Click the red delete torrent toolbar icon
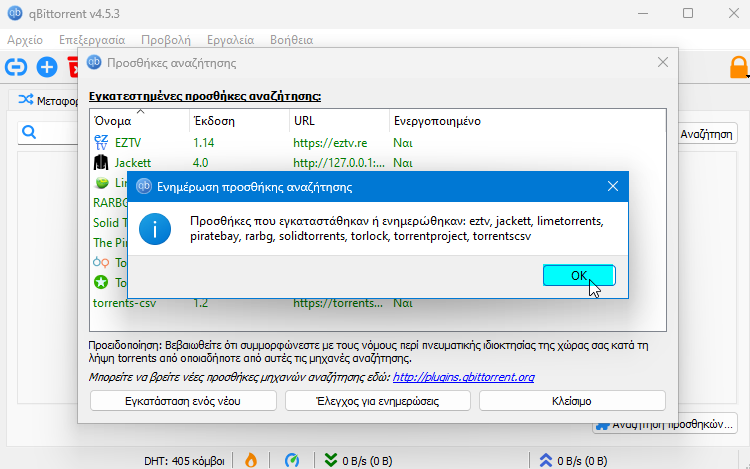This screenshot has height=469, width=750. (72, 67)
